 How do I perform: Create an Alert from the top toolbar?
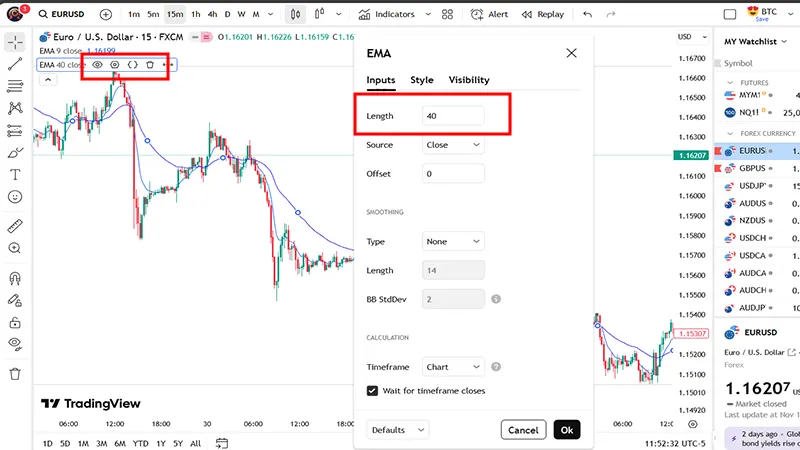tap(490, 15)
